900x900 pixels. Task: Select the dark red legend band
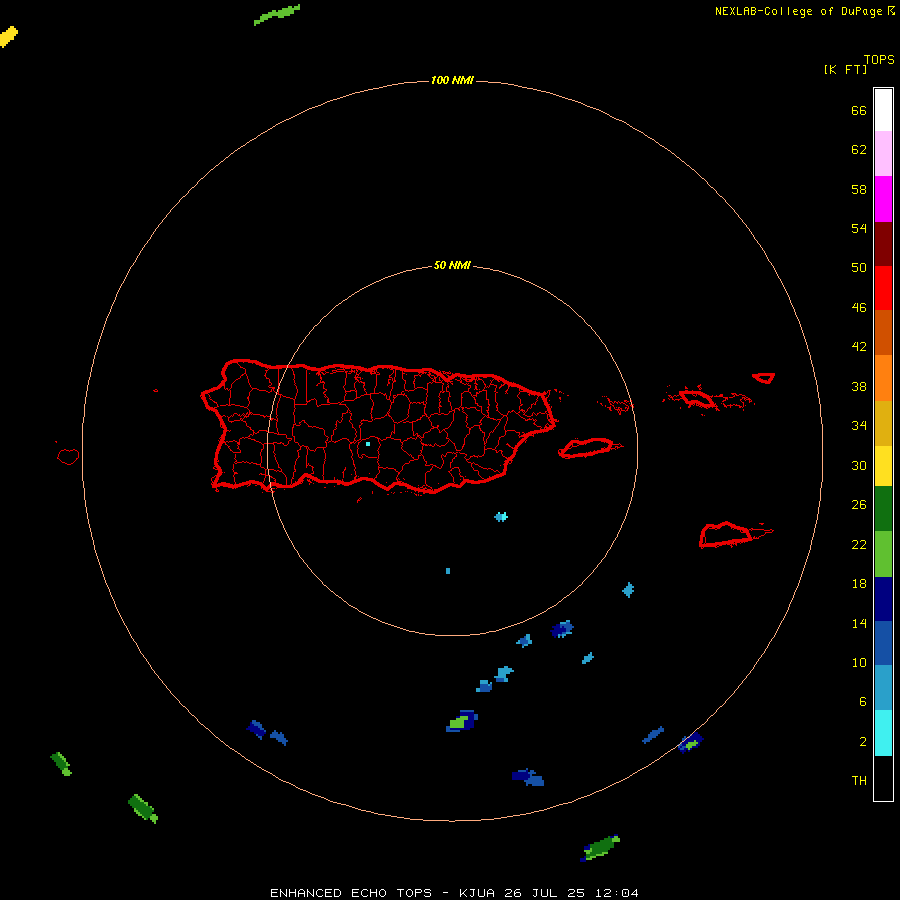pyautogui.click(x=883, y=243)
